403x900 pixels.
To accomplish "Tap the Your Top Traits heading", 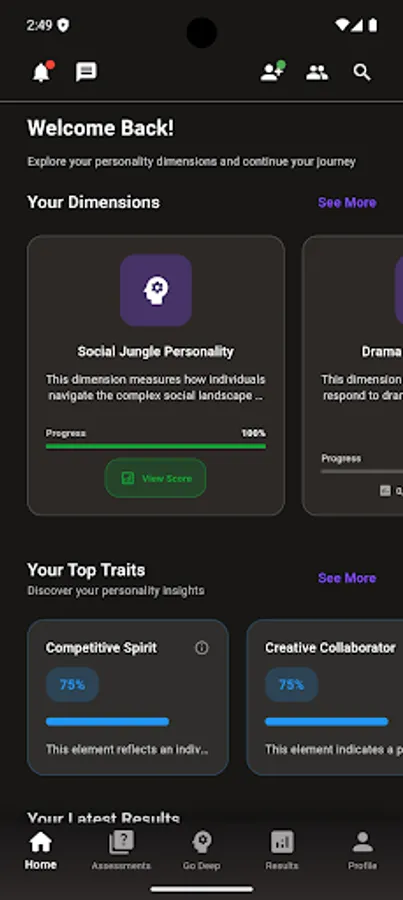I will (x=86, y=570).
